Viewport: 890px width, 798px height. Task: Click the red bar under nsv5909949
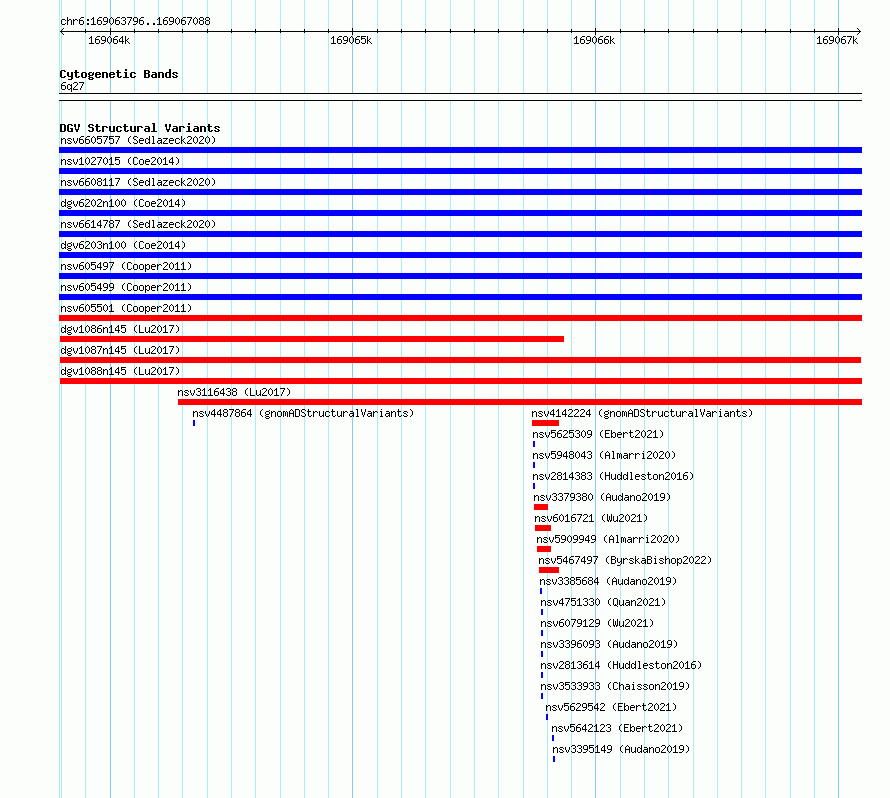544,549
